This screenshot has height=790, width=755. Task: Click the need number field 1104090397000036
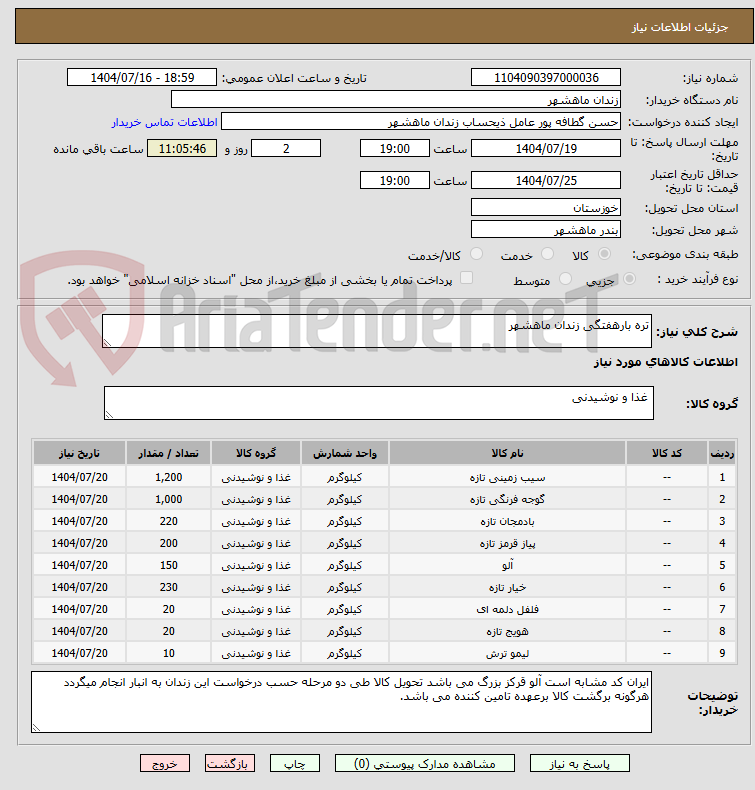tap(545, 78)
